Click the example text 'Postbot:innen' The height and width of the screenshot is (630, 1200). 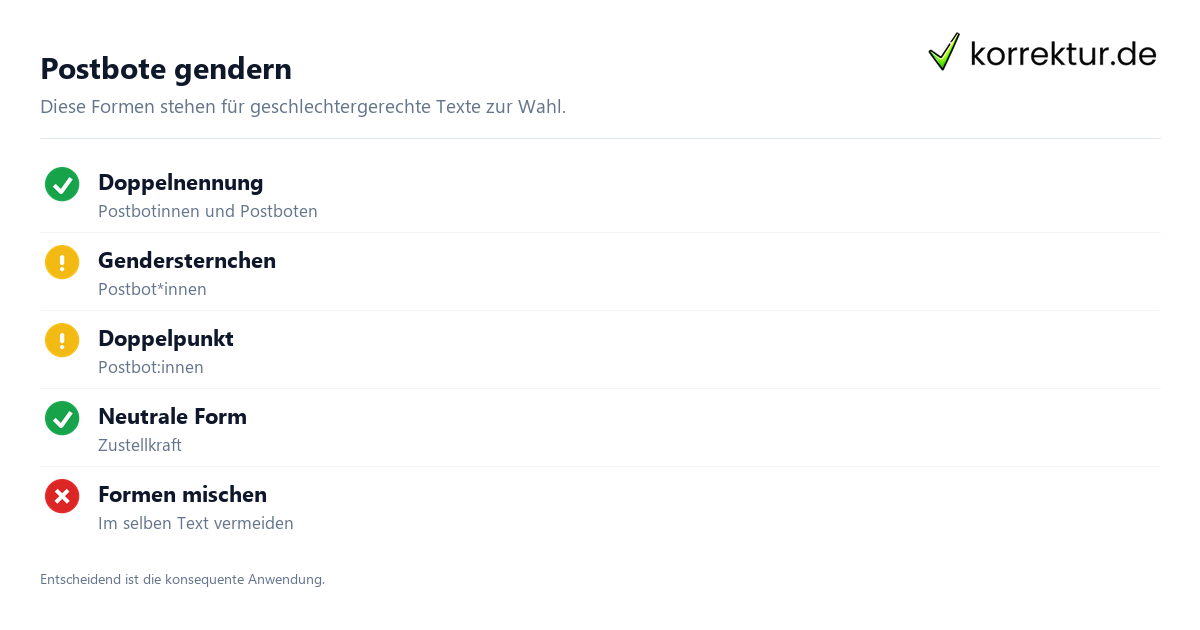click(x=151, y=367)
